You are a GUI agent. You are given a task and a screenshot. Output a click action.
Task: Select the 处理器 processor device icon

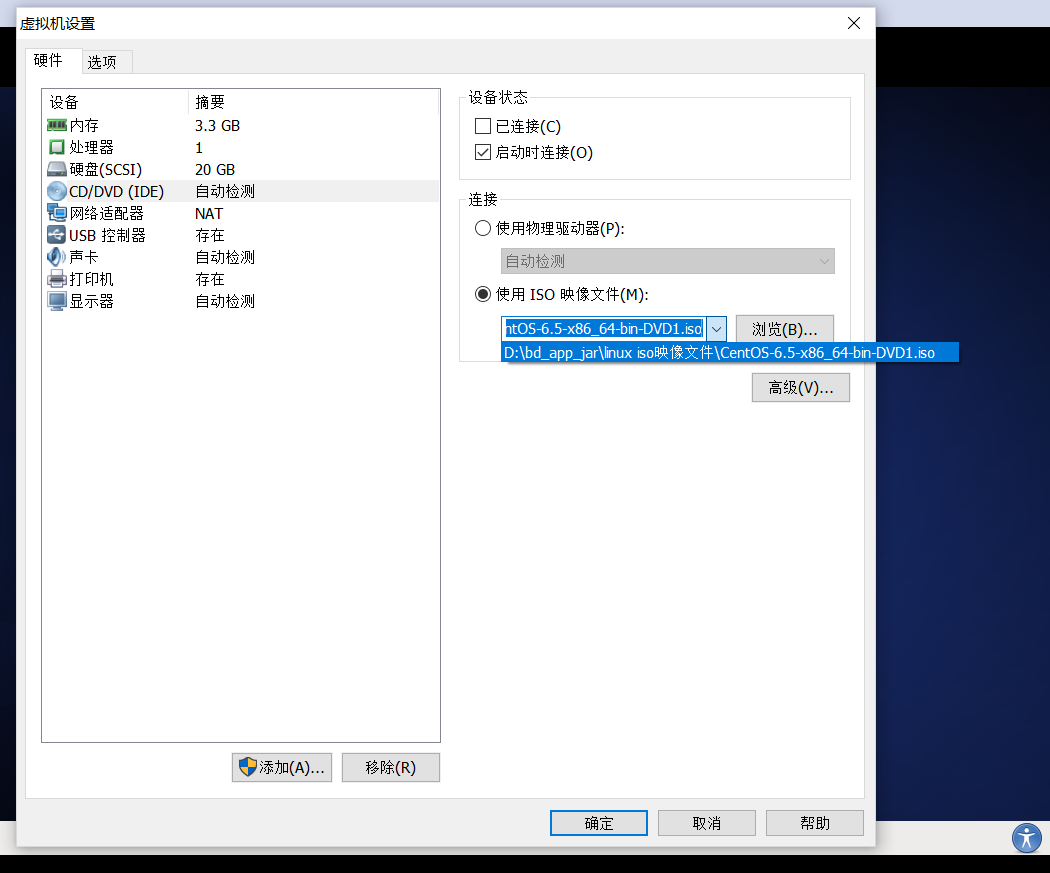click(x=57, y=147)
